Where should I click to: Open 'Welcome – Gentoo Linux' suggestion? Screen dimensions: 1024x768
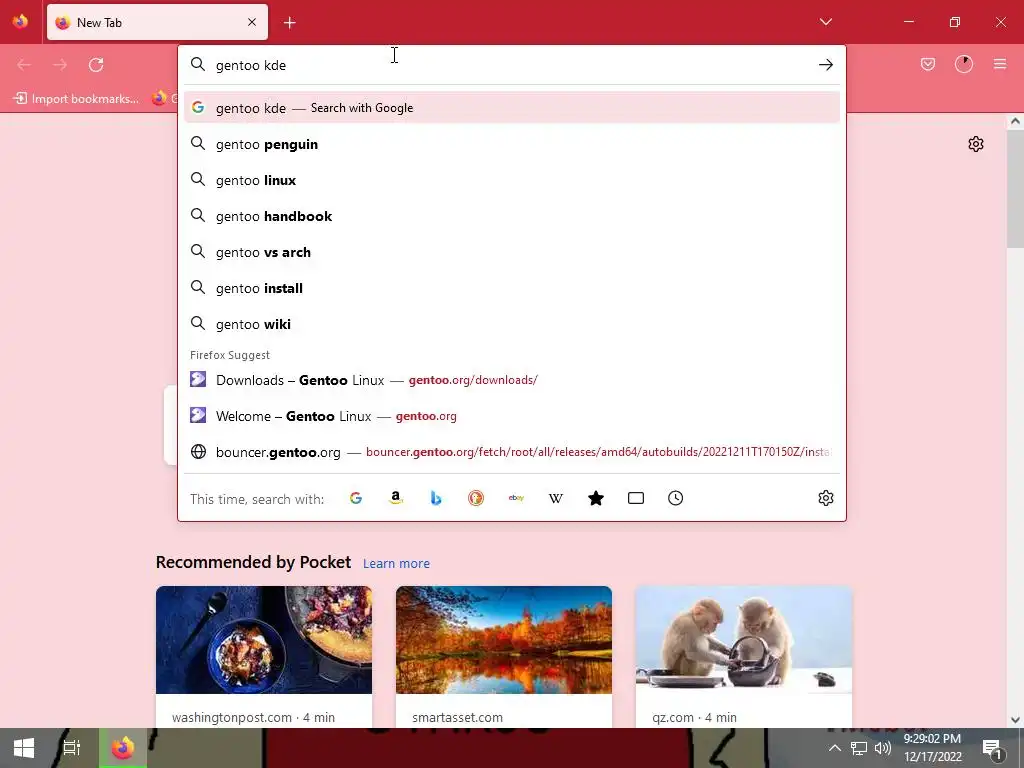pyautogui.click(x=511, y=416)
